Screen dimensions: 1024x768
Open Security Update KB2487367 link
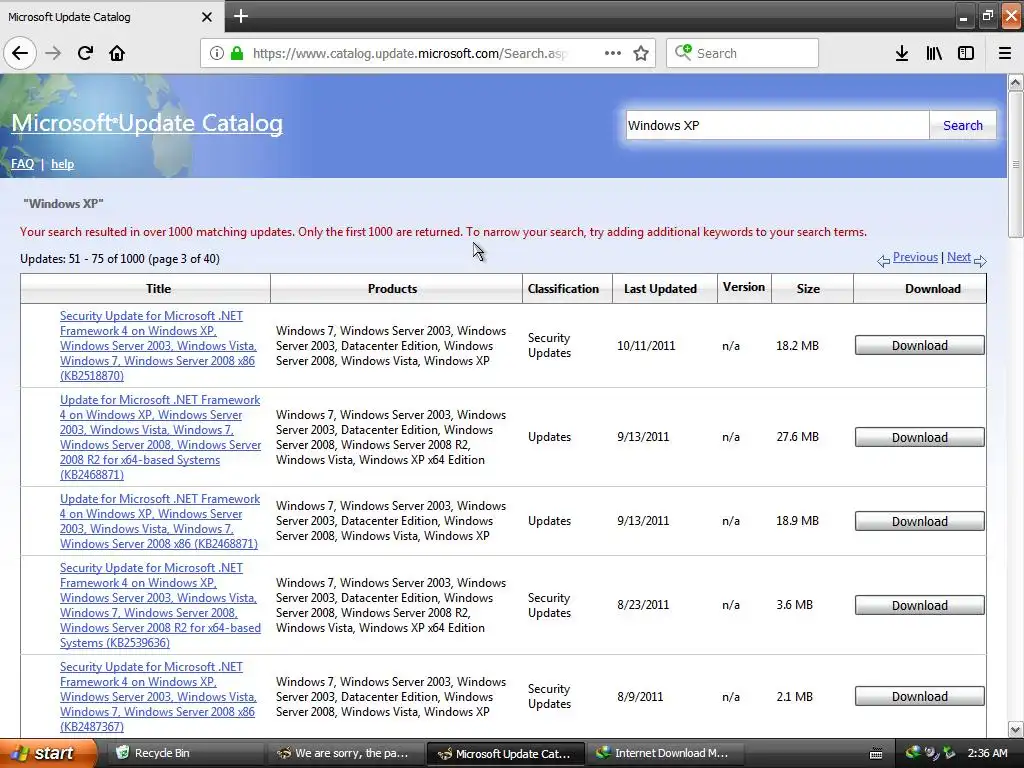158,696
